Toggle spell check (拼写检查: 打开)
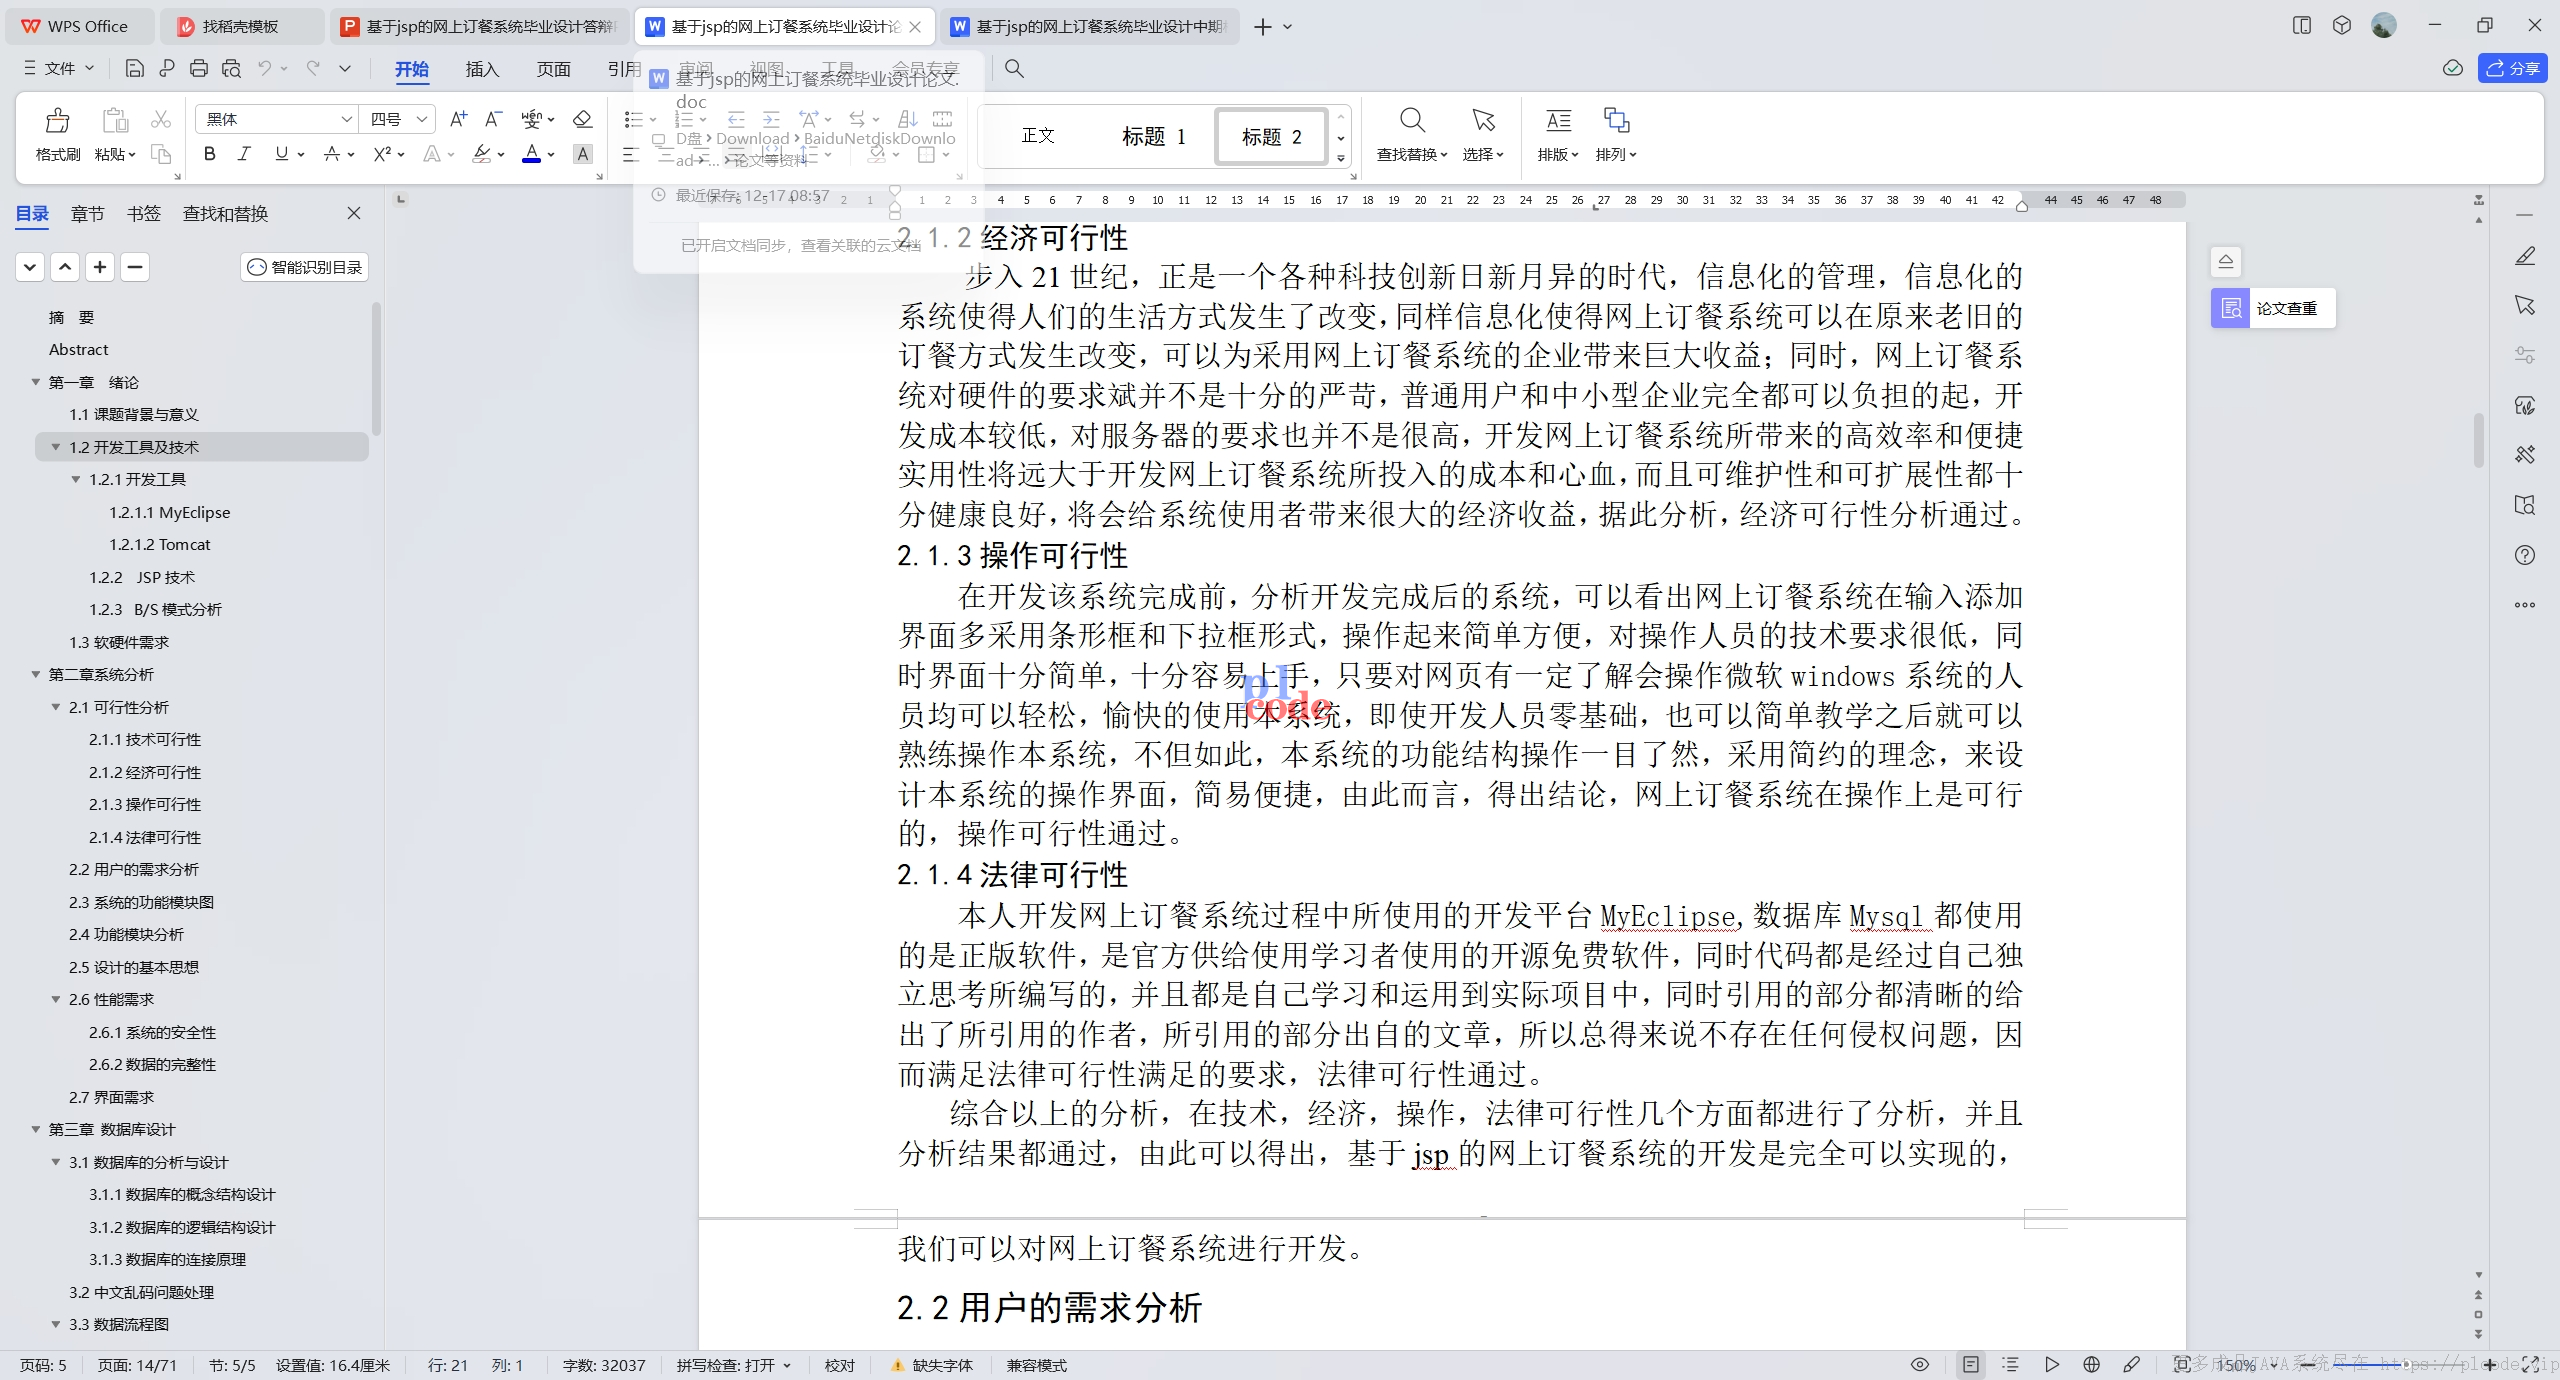2560x1380 pixels. (734, 1365)
